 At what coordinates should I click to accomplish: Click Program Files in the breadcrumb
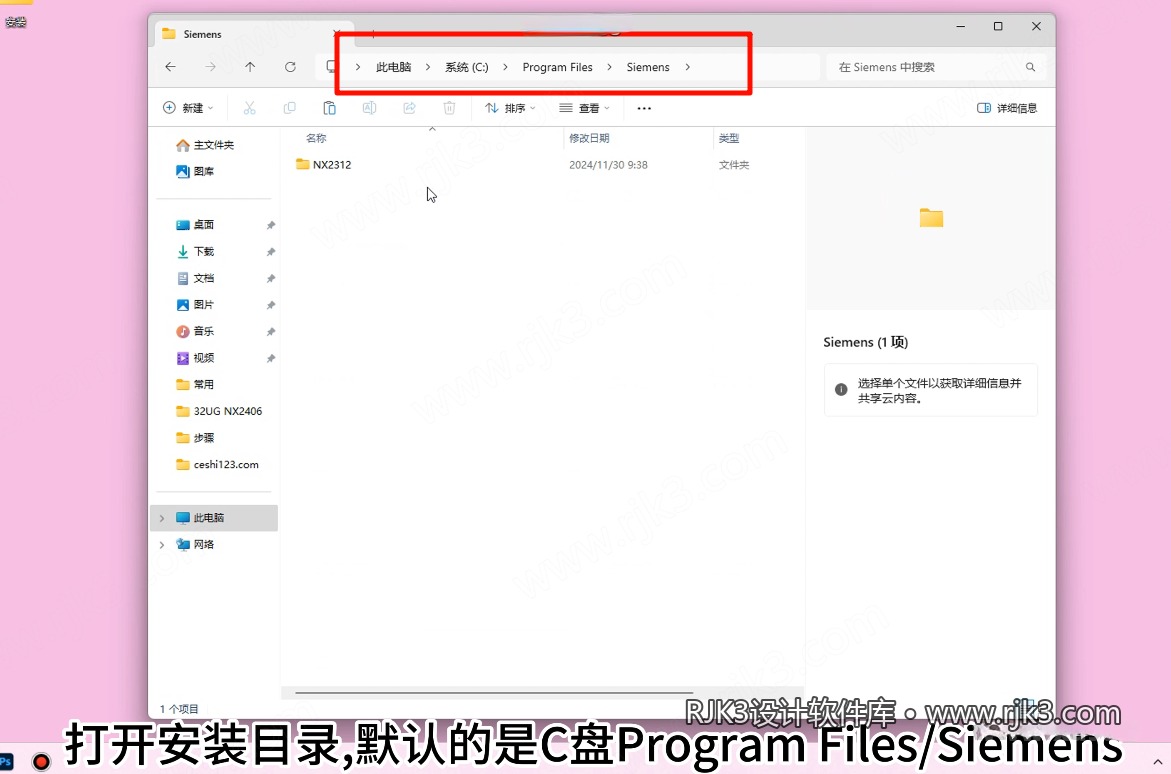coord(558,67)
